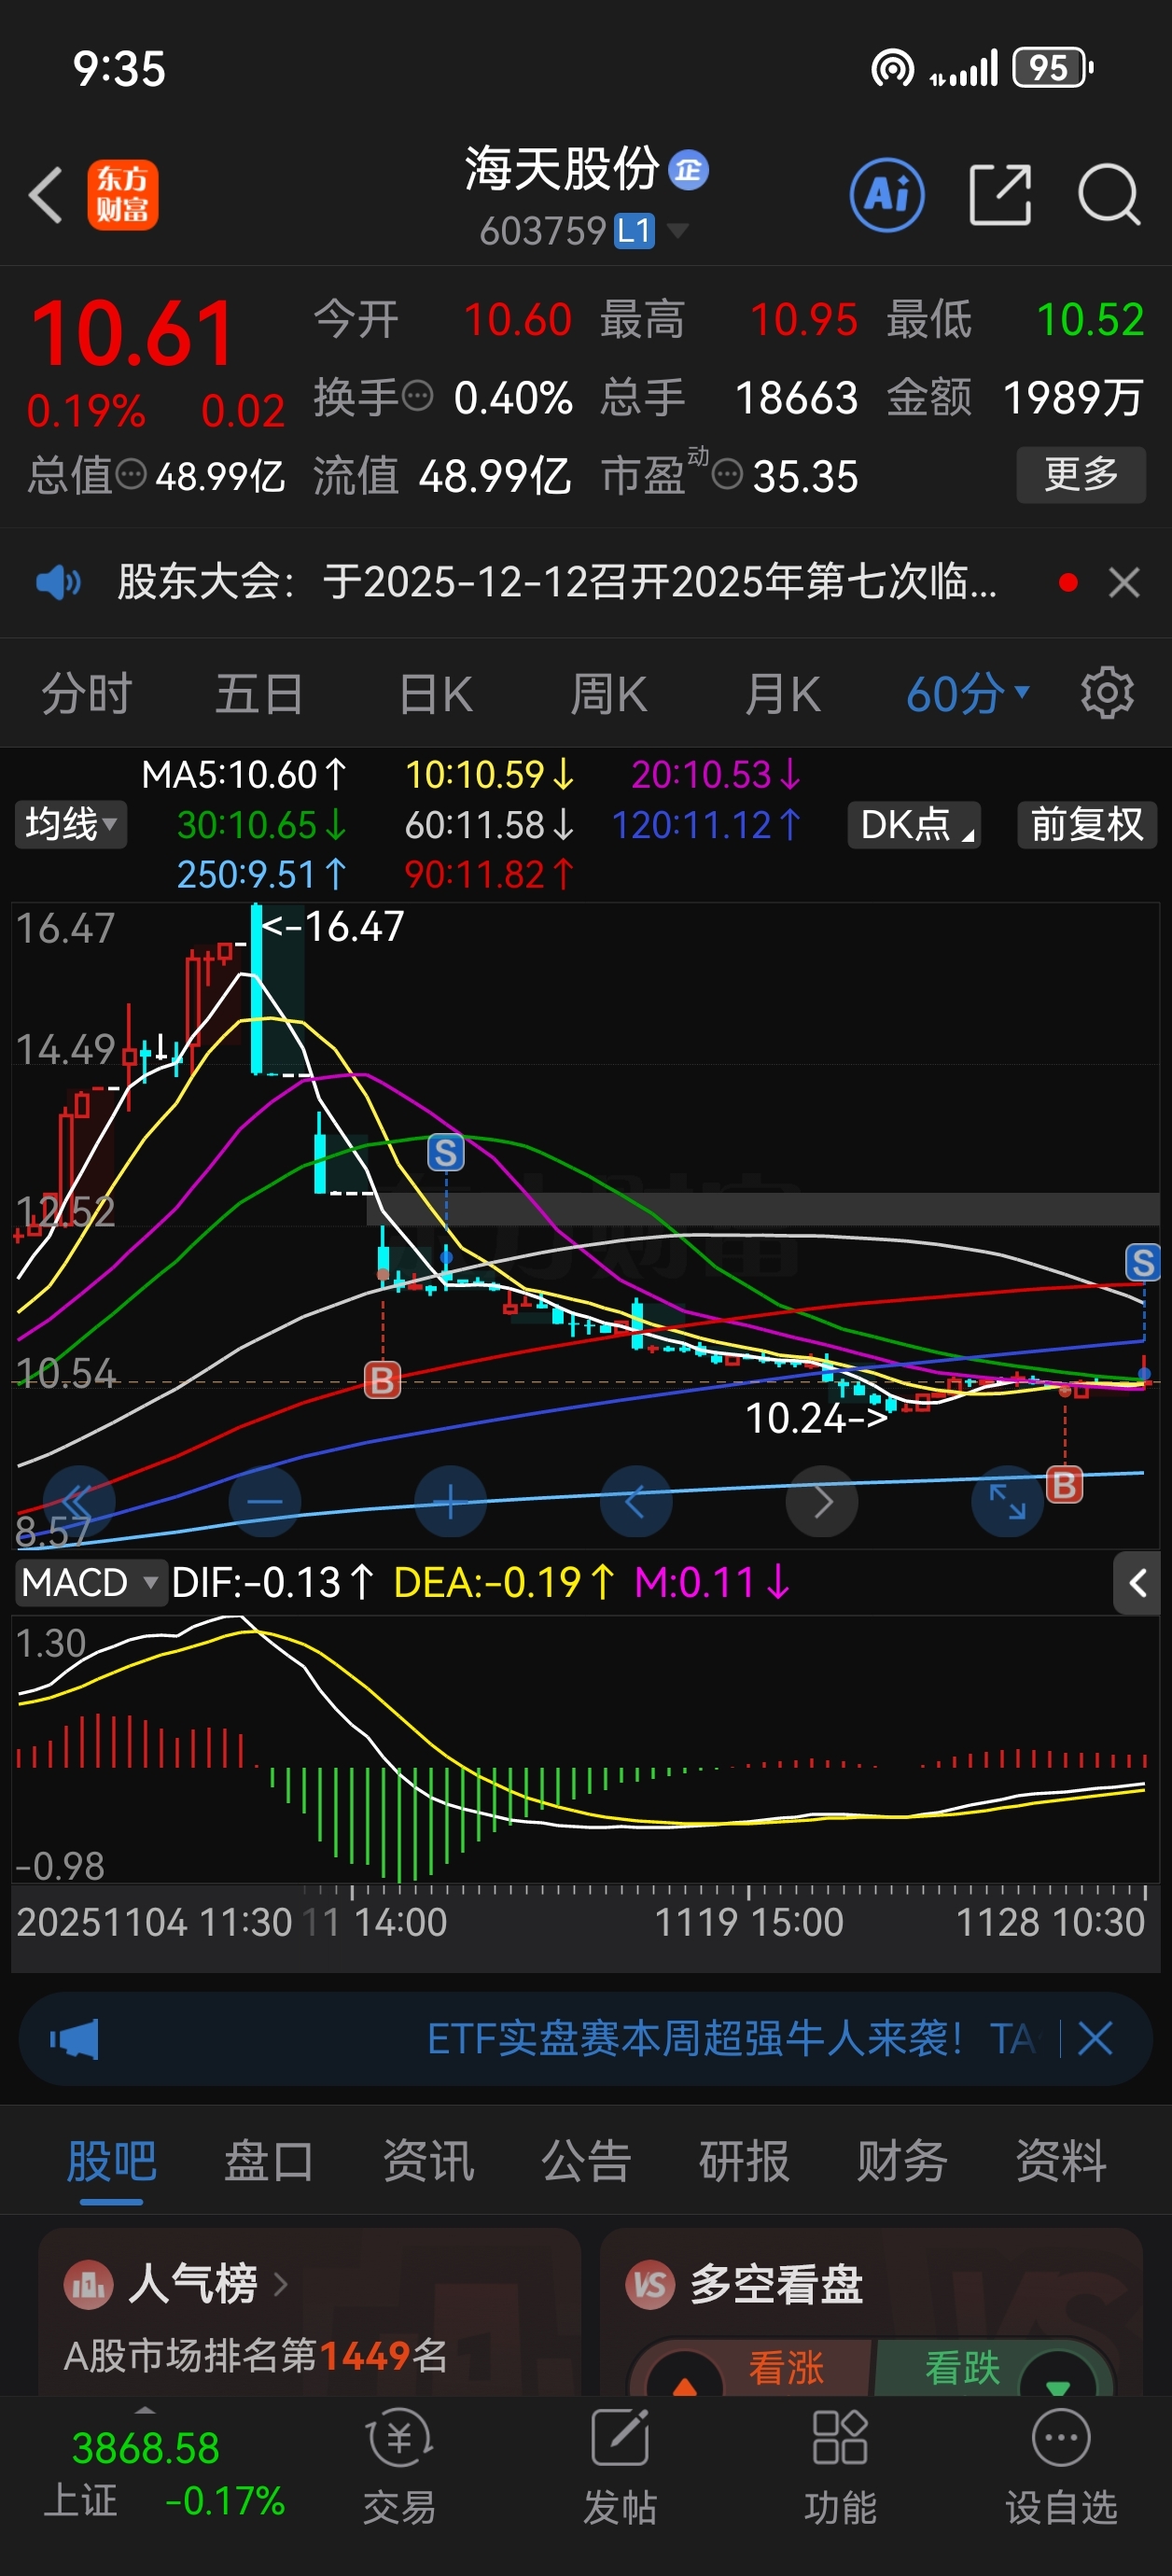Close the ETF实盘赛 banner
This screenshot has width=1172, height=2576.
click(1095, 2038)
